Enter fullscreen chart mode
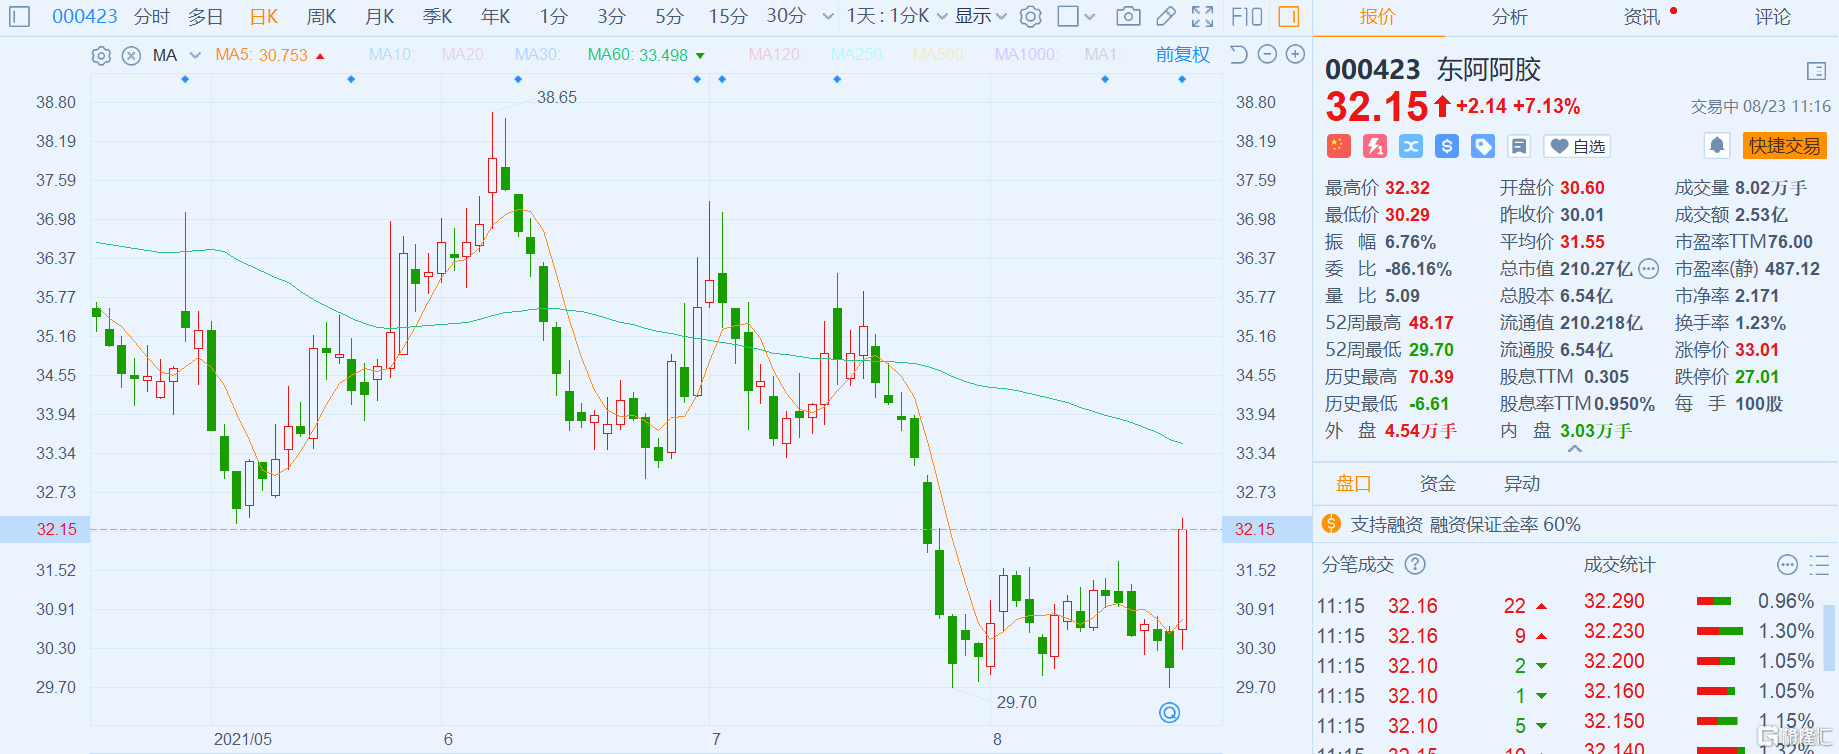 pos(1203,16)
